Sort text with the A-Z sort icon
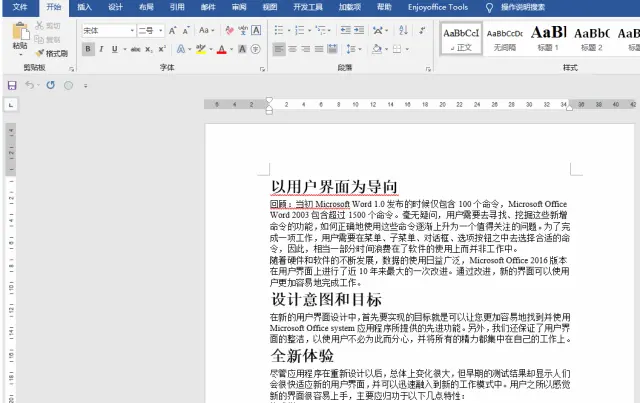 [x=403, y=30]
